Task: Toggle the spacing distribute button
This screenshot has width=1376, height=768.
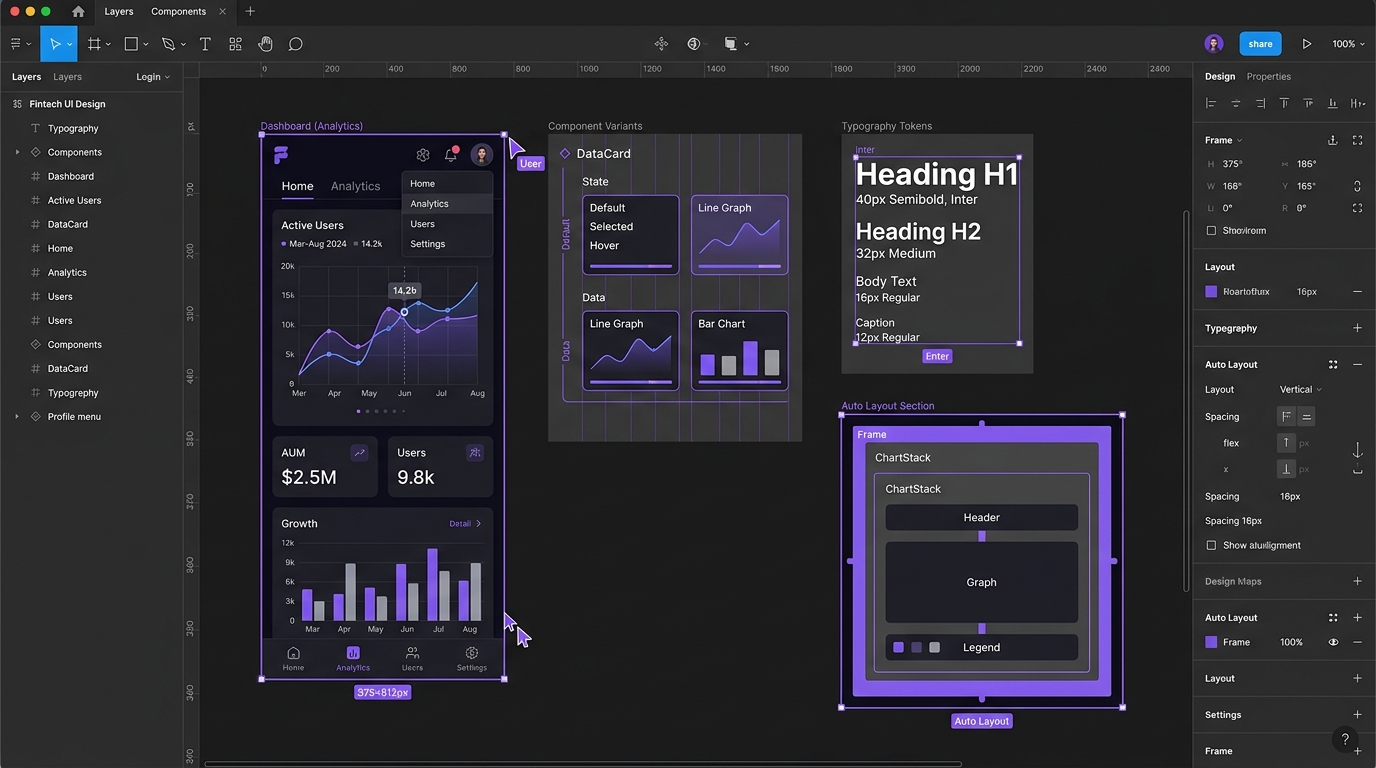Action: pos(1307,417)
